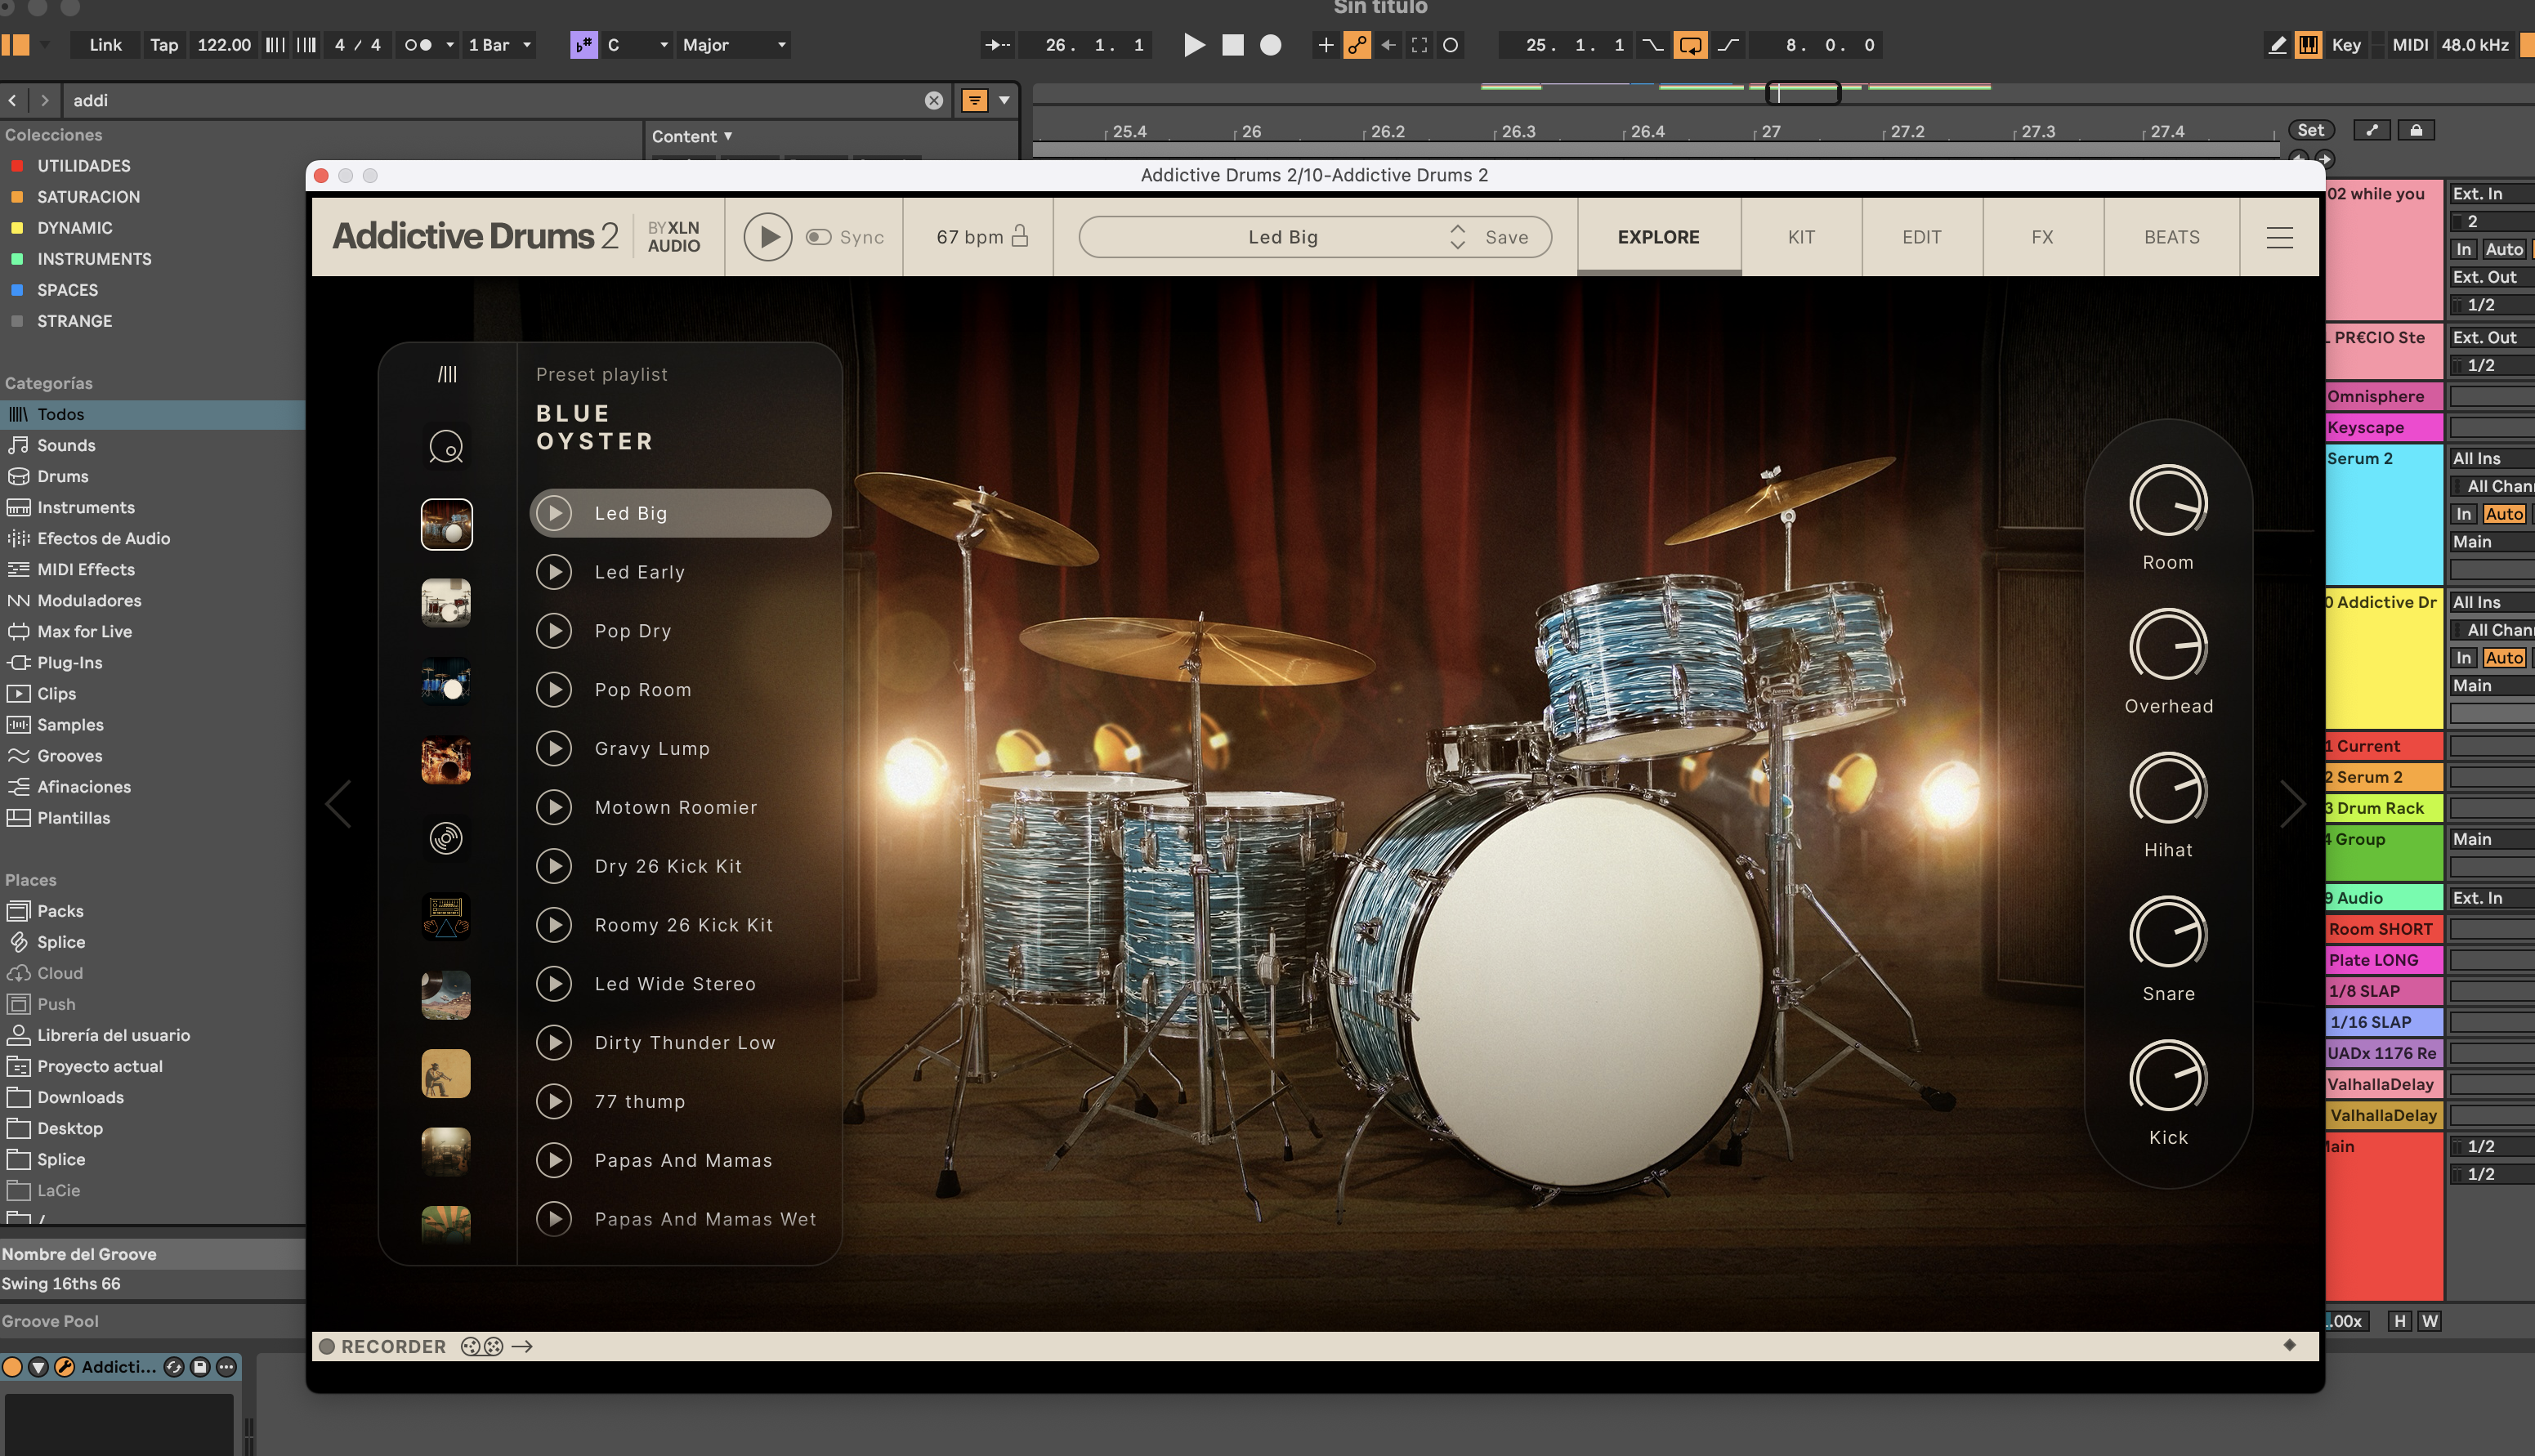Click the pencil draw-mode icon in Ableton toolbar
The height and width of the screenshot is (1456, 2535).
pyautogui.click(x=2277, y=45)
